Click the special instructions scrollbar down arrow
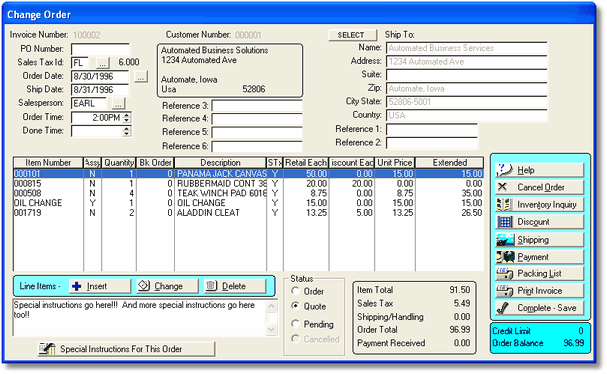 click(x=271, y=329)
